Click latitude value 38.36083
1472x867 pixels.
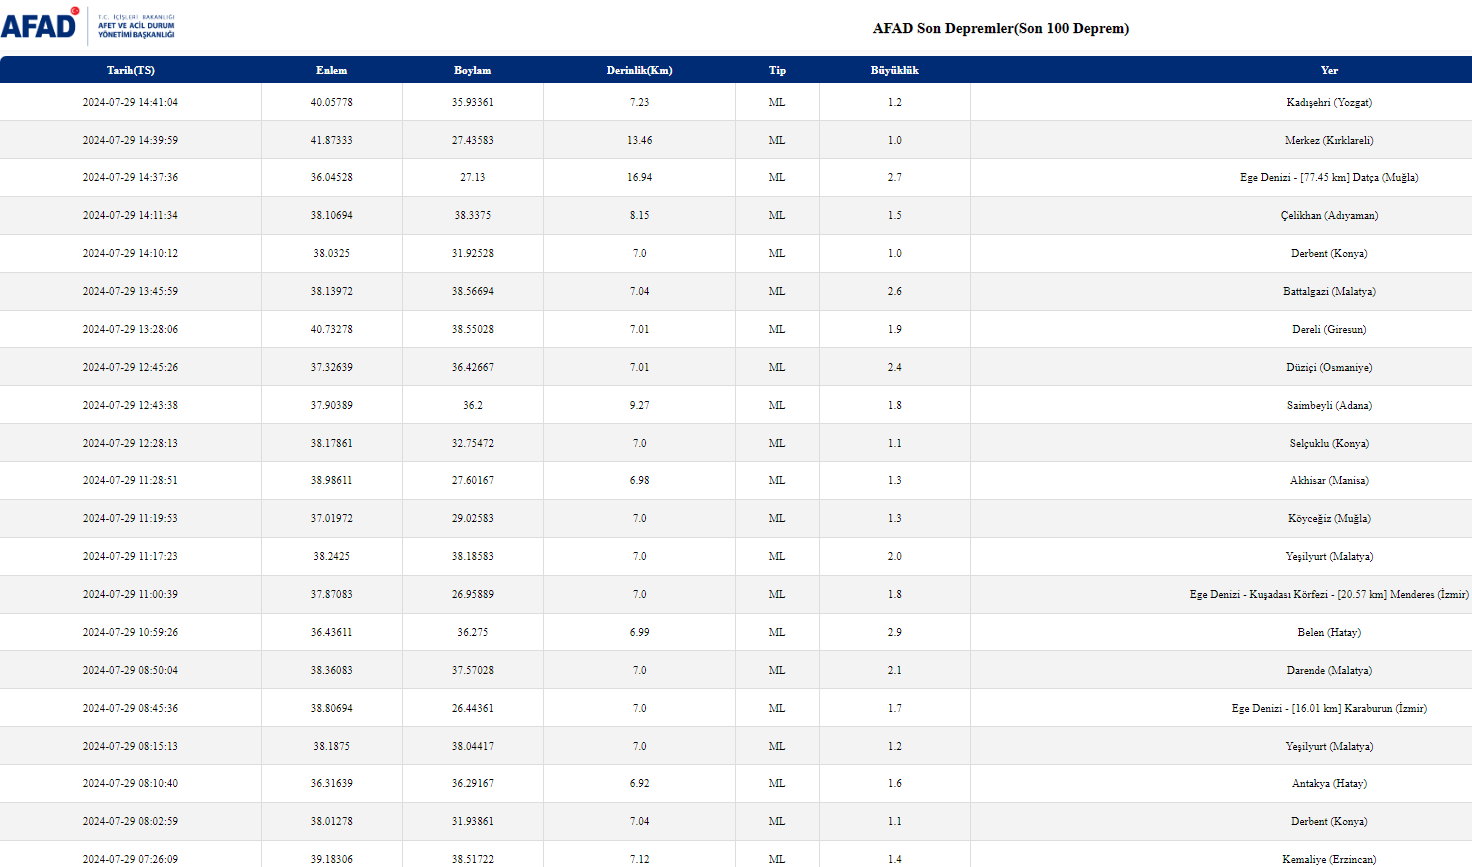click(x=332, y=670)
